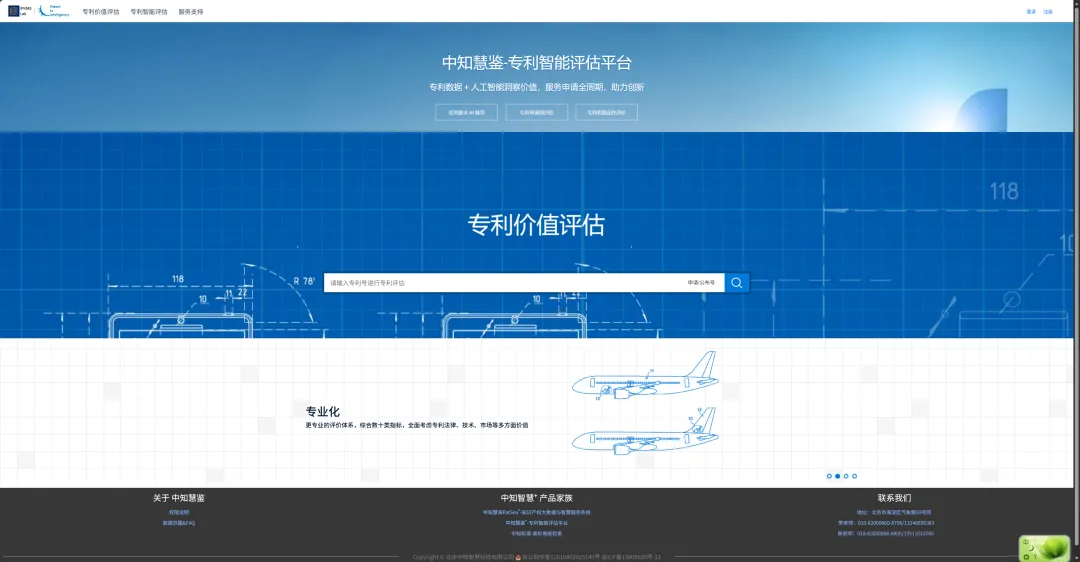Open the 中知慧鉴 专利智能评估平台 footer link
1080x562 pixels.
pos(537,523)
